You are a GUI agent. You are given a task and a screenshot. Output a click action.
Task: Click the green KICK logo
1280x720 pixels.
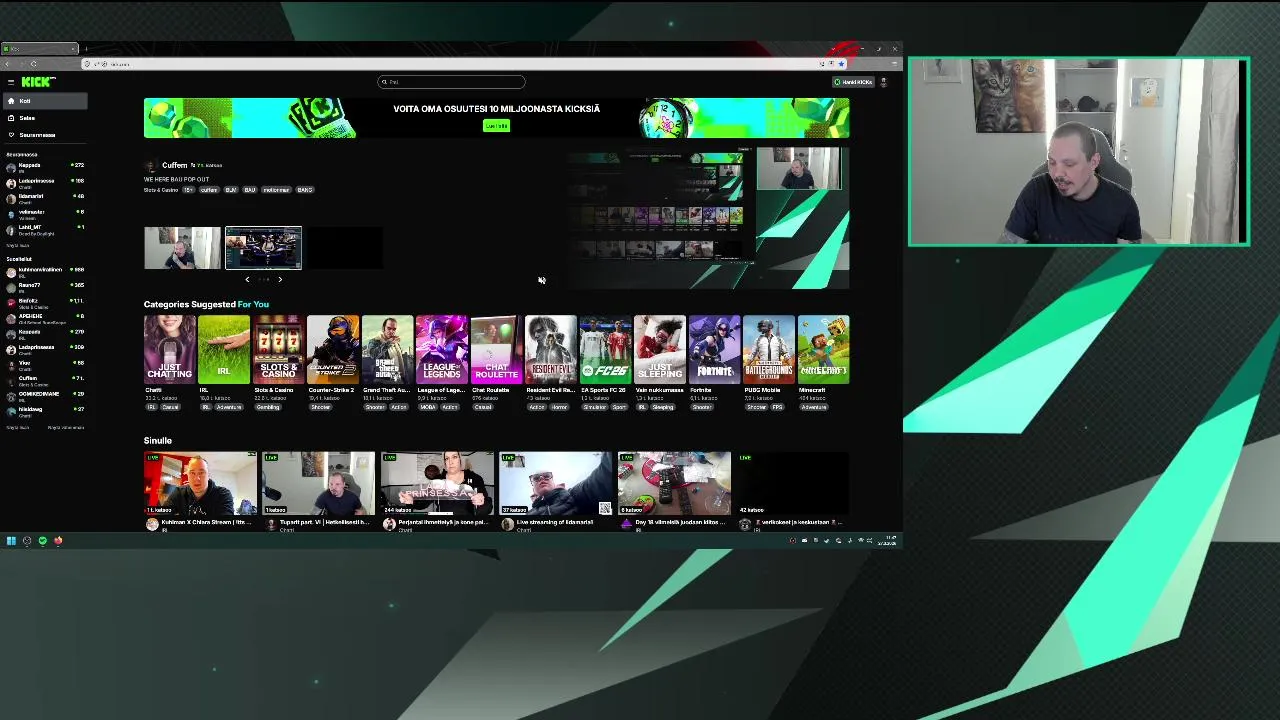(x=39, y=82)
